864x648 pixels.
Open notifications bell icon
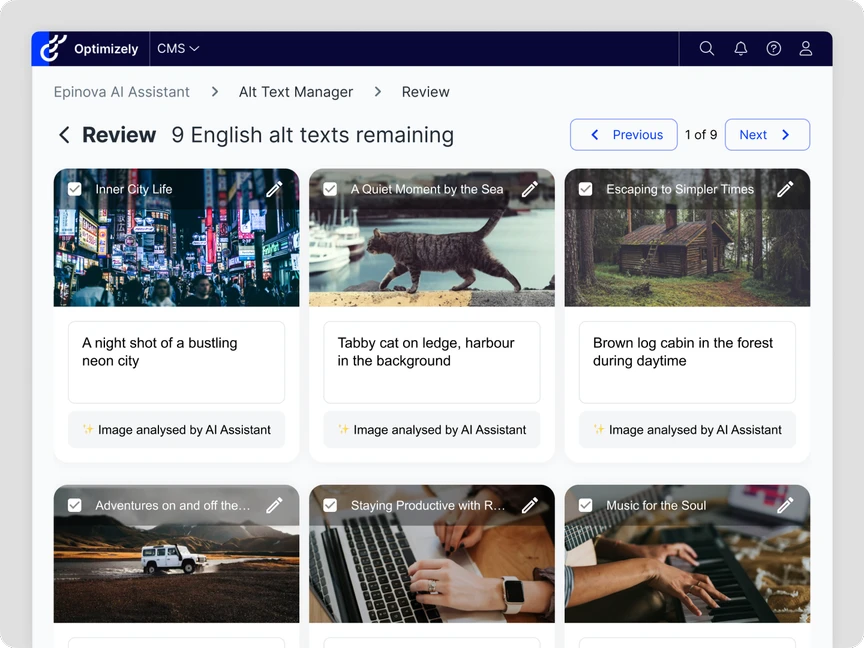(741, 48)
